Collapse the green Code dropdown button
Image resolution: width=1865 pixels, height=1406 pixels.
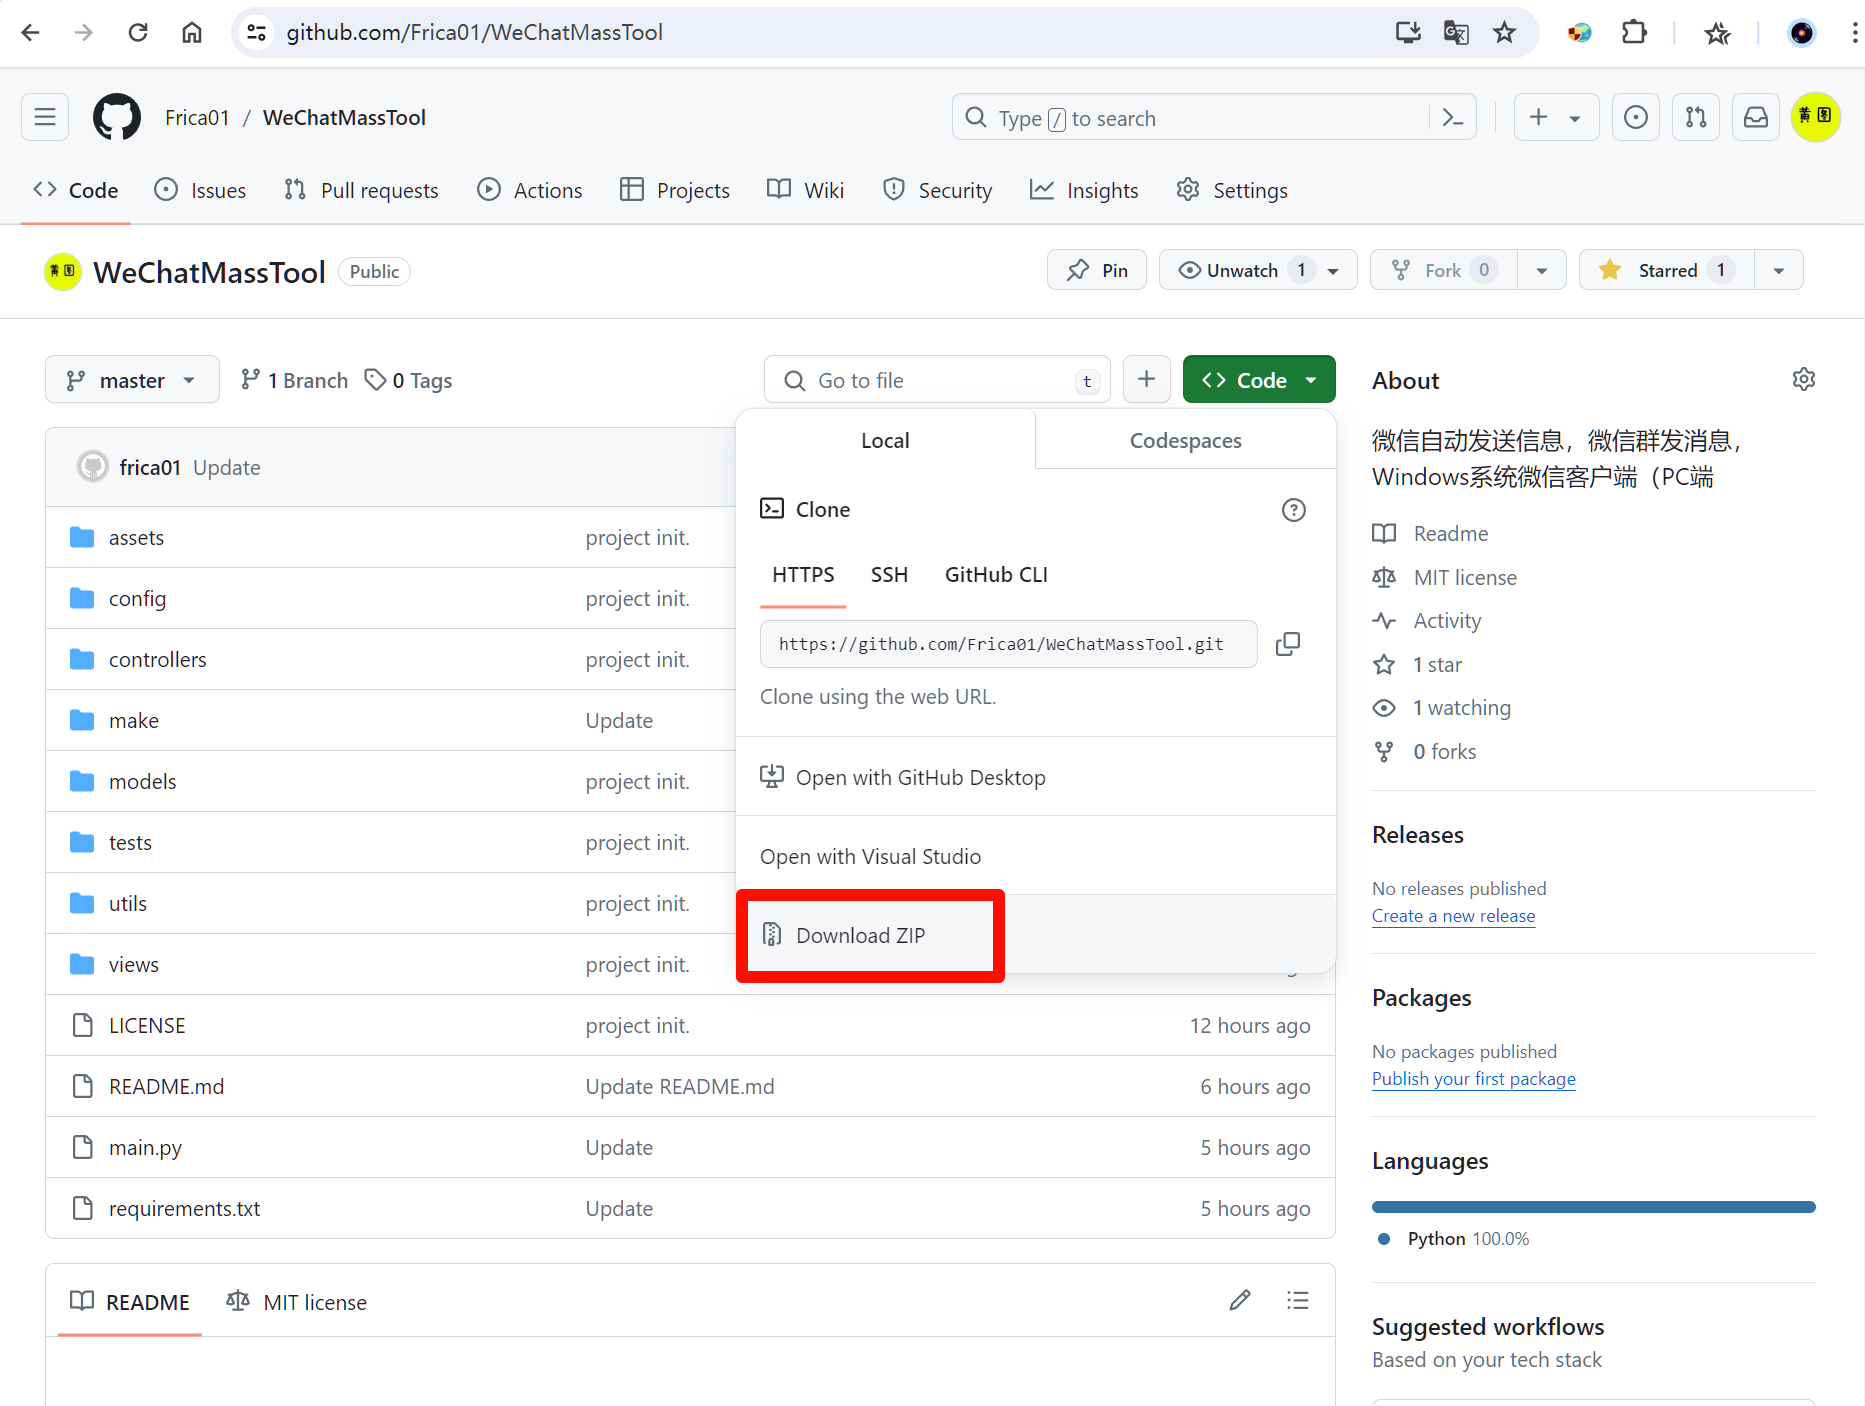point(1259,380)
